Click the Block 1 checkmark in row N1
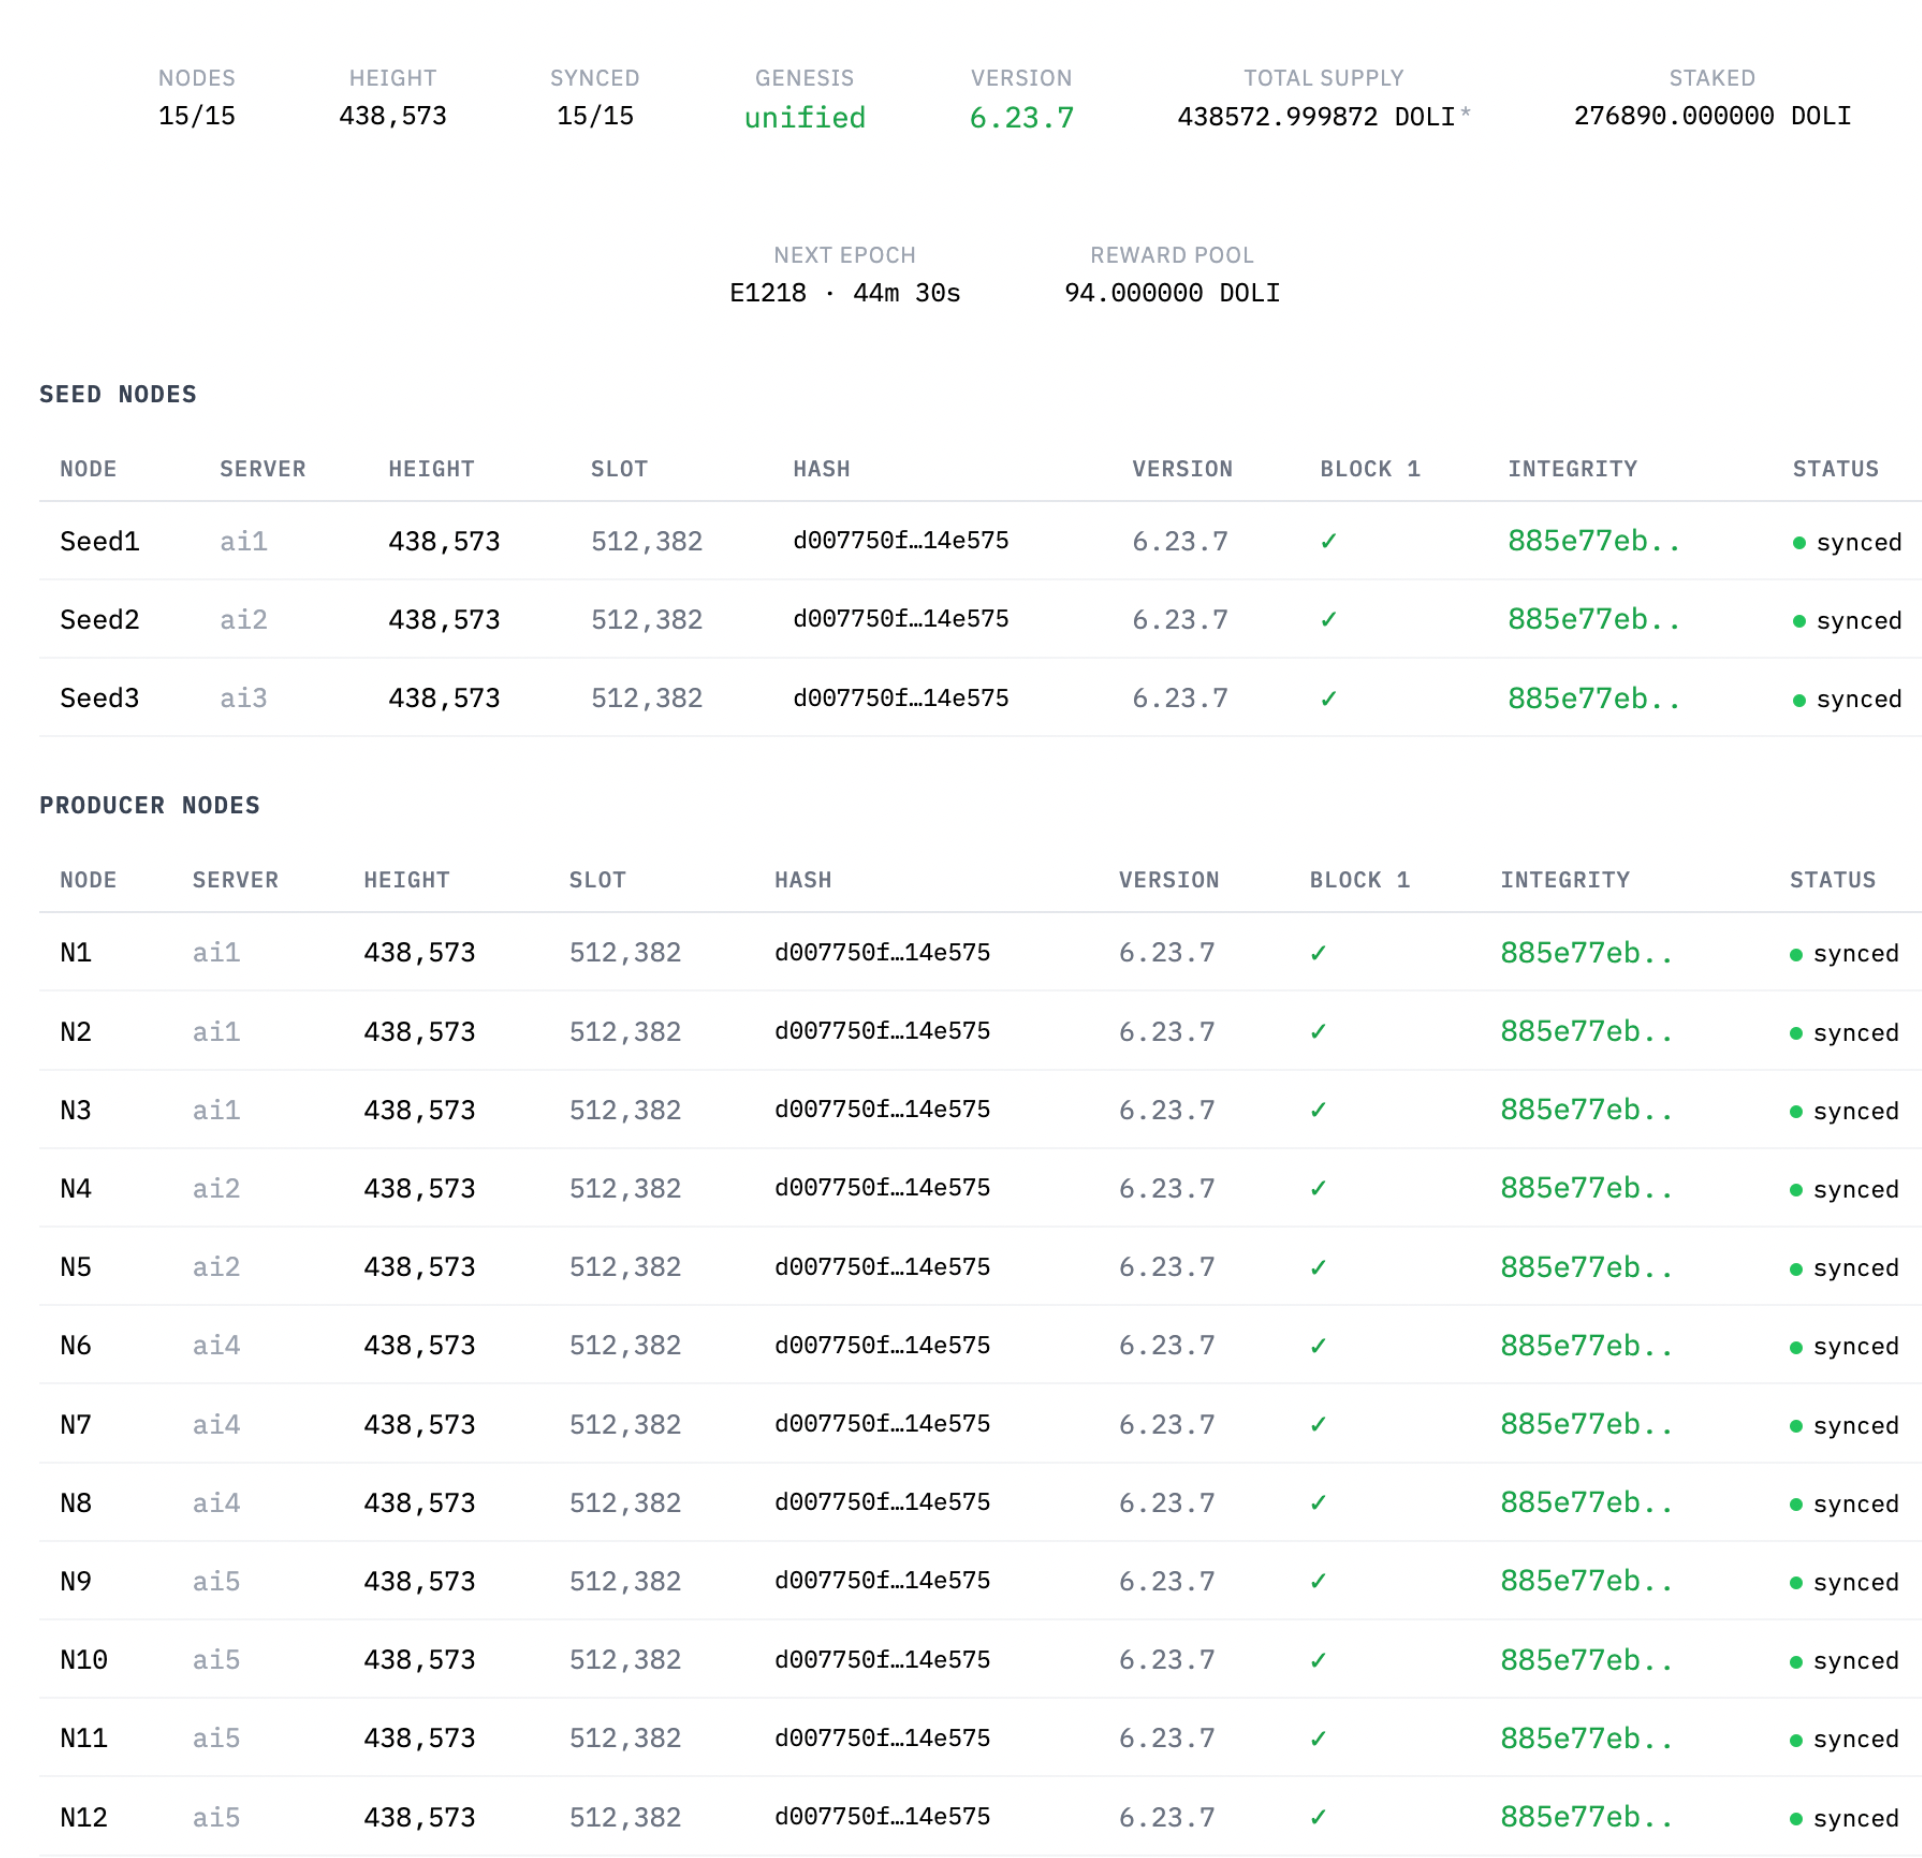1922x1858 pixels. [1318, 953]
